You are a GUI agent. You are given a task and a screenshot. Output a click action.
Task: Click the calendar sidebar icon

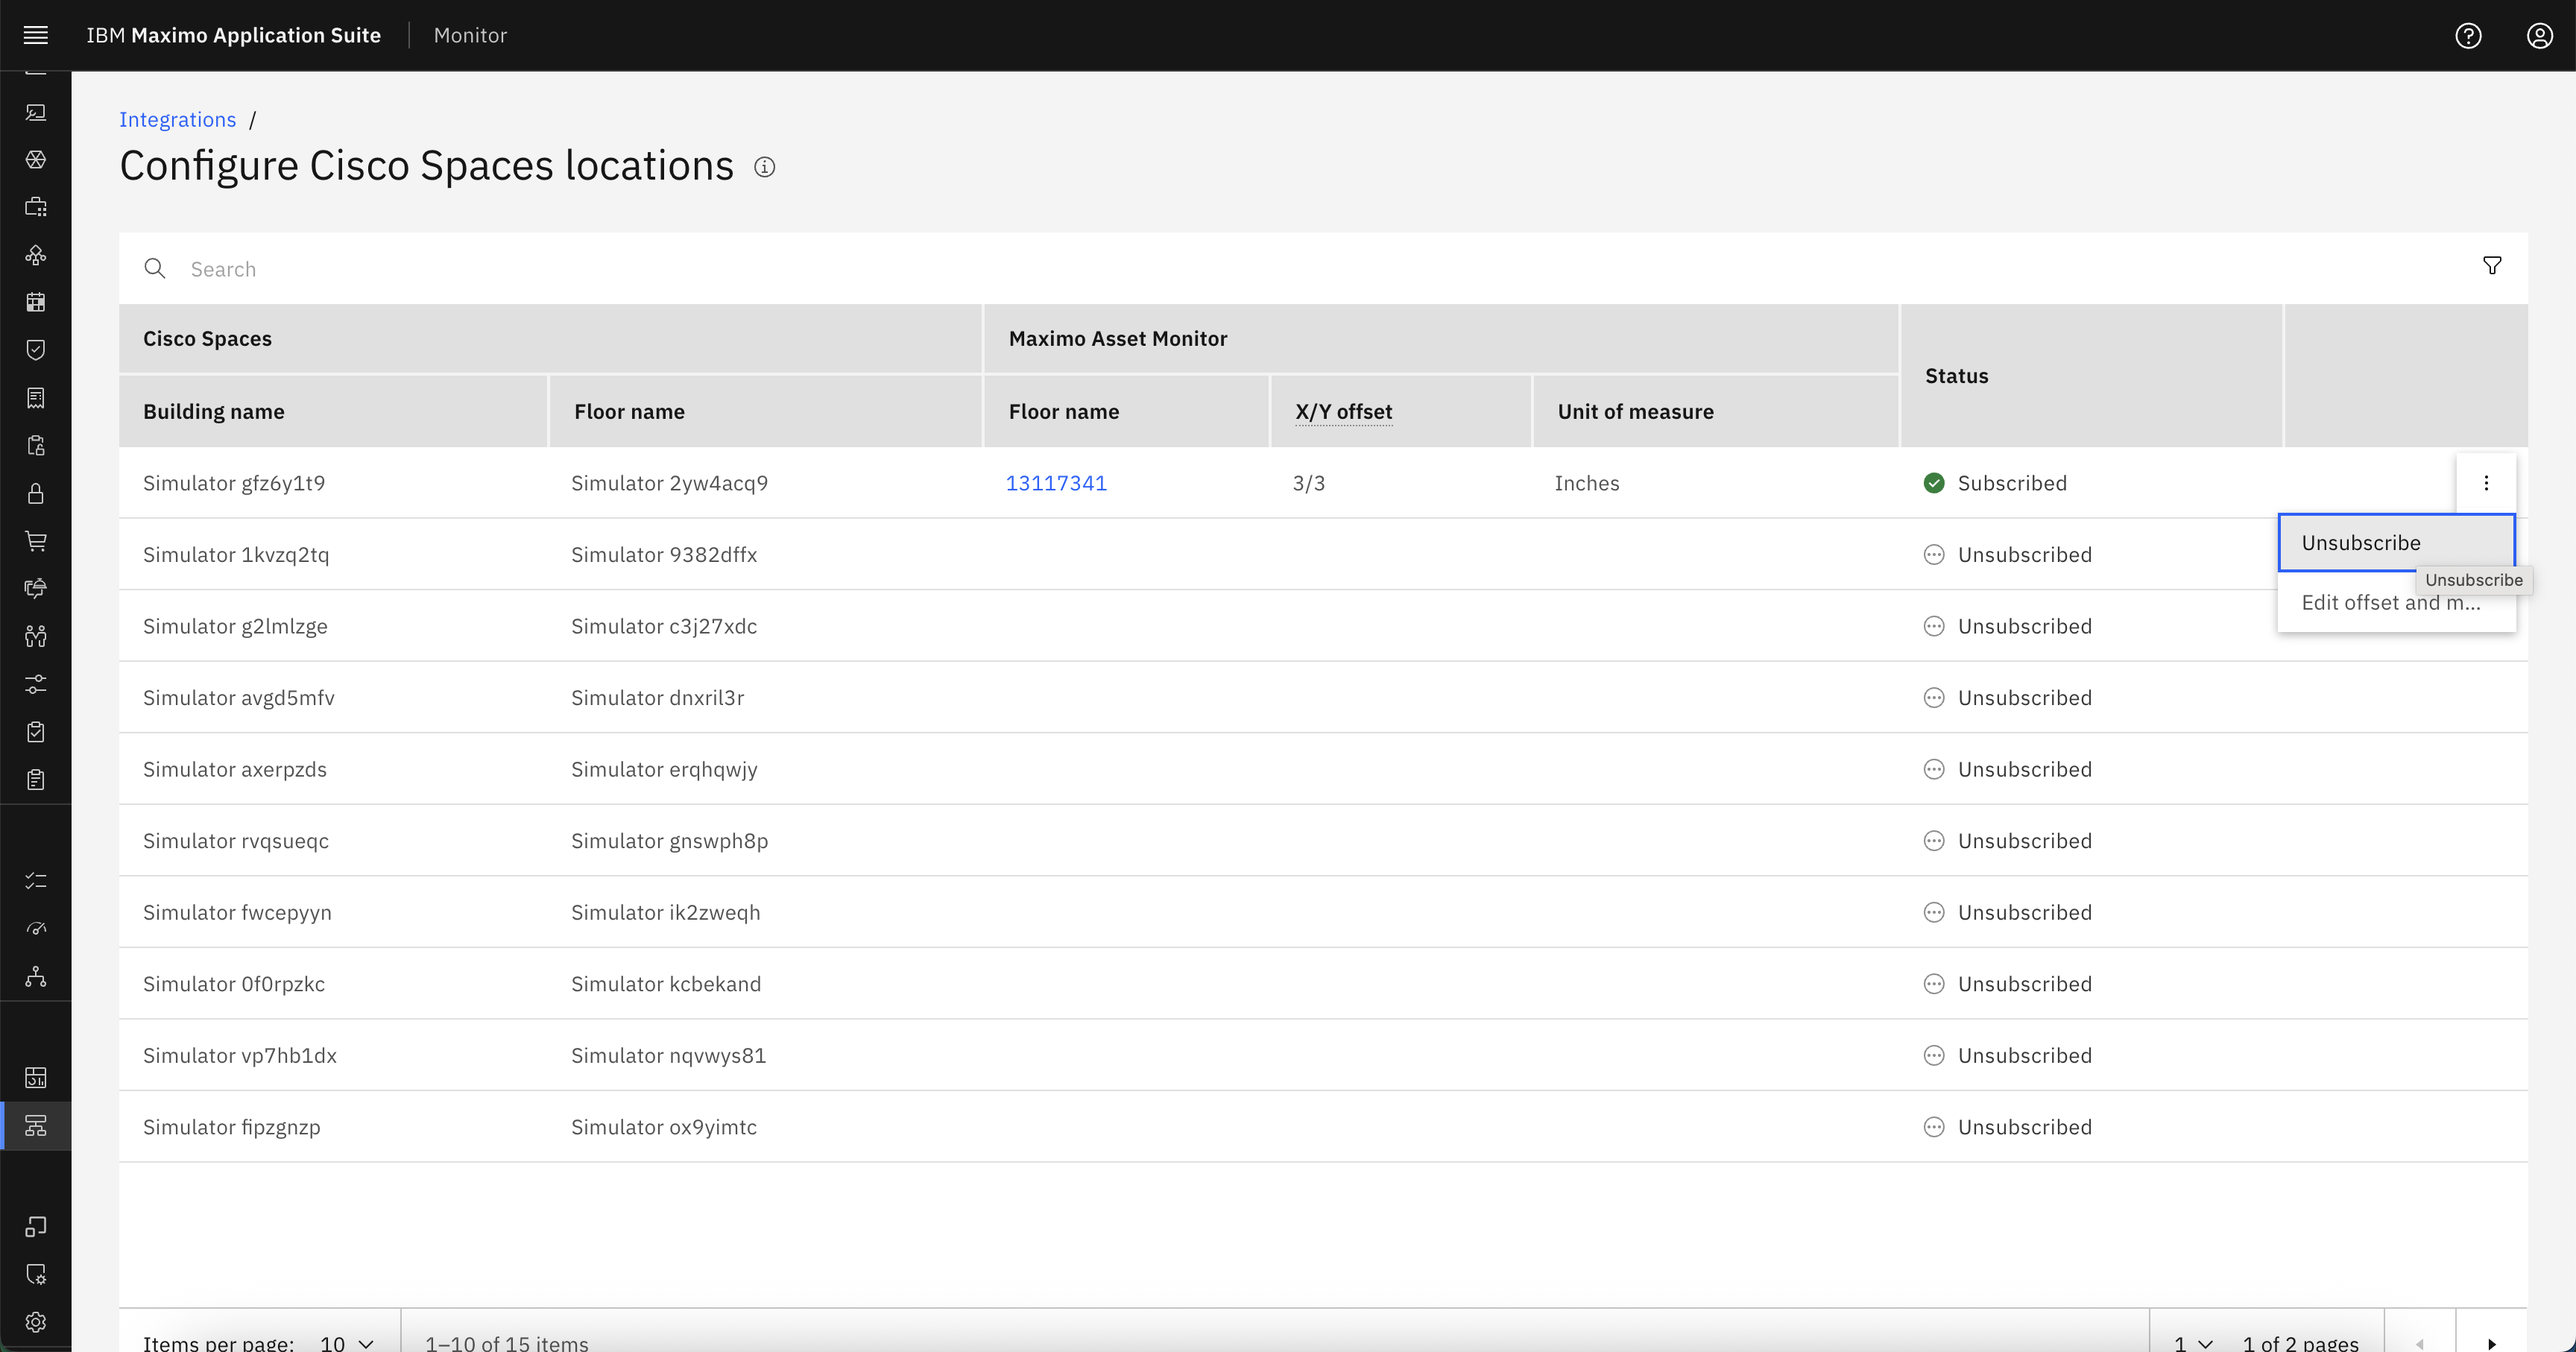pyautogui.click(x=36, y=302)
